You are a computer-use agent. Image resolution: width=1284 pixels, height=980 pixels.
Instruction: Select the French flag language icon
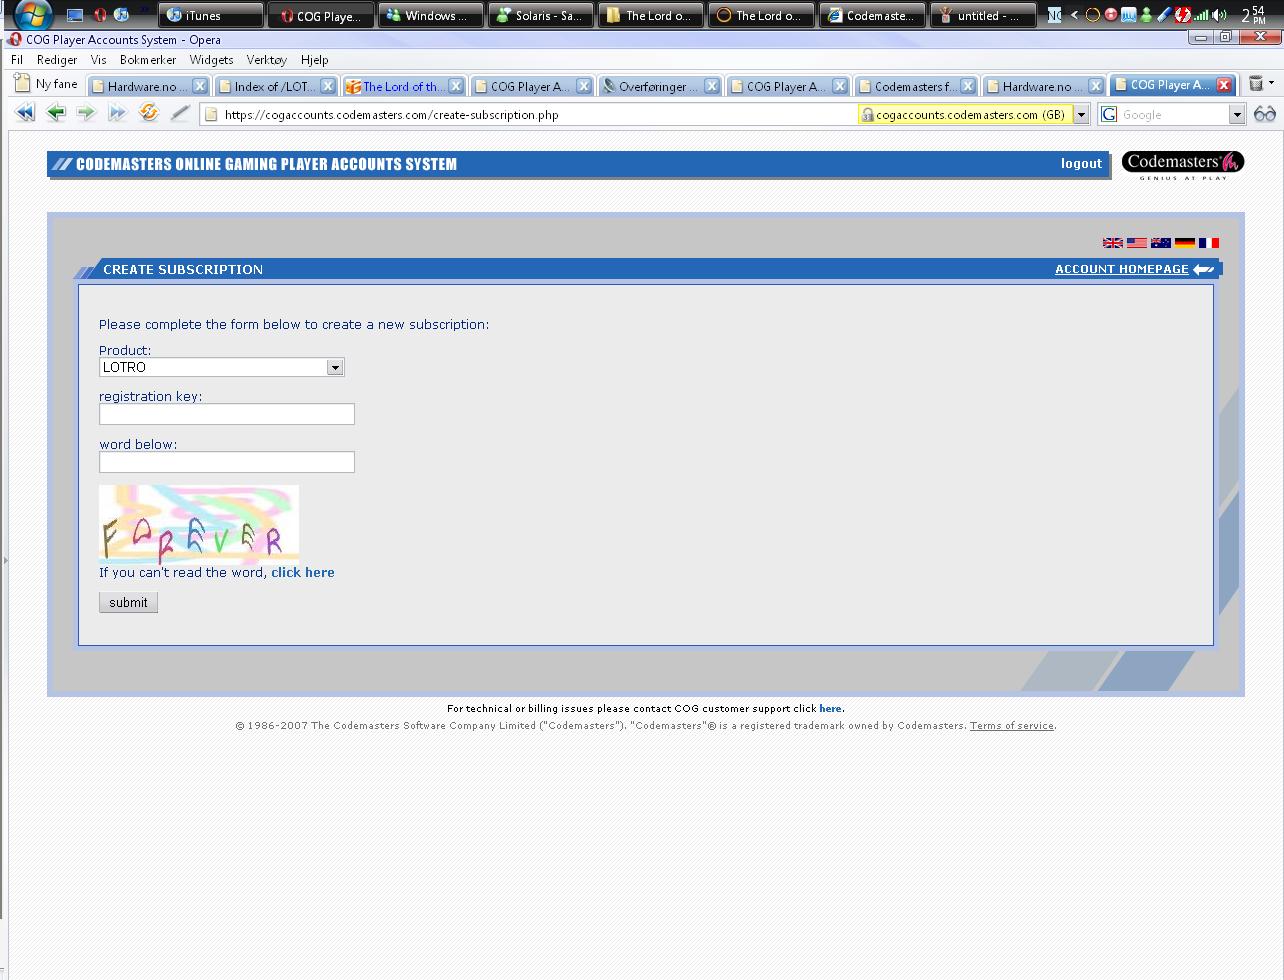1208,243
